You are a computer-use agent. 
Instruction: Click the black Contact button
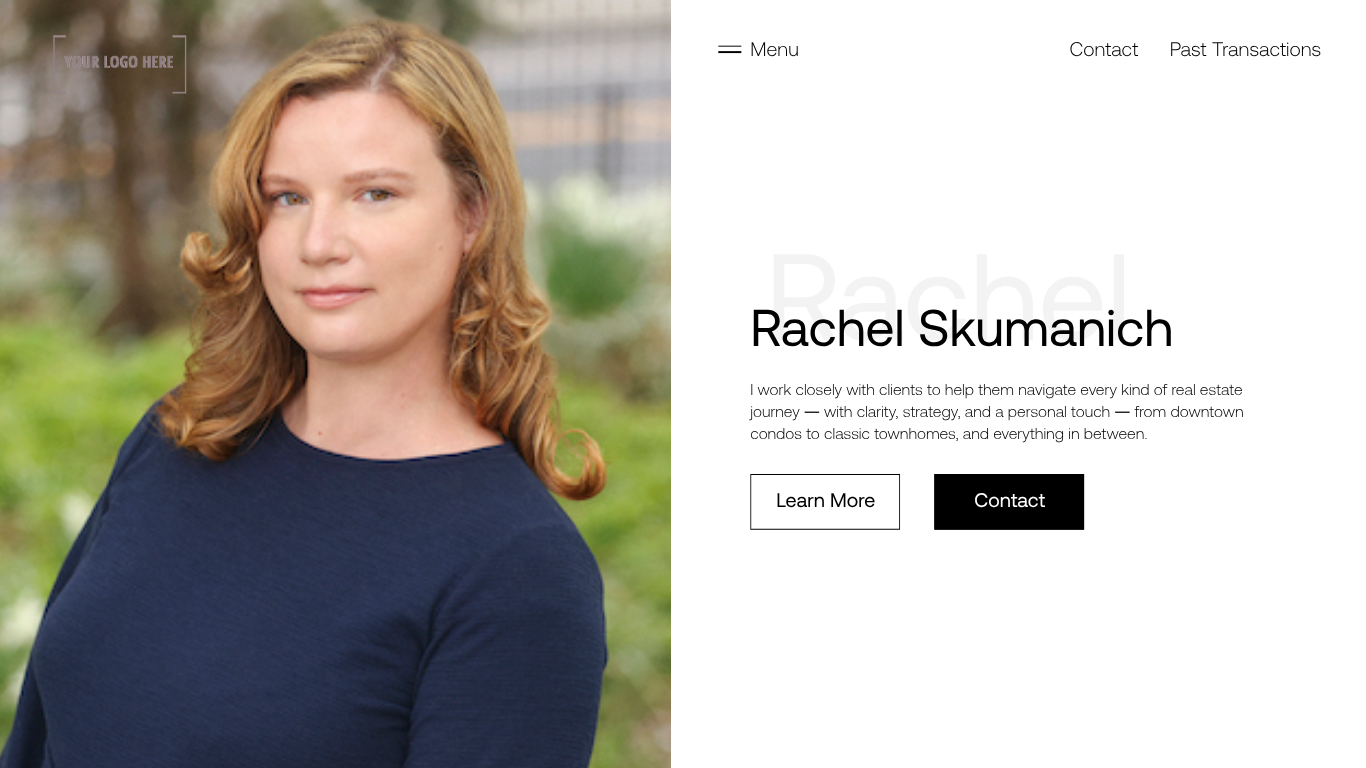(x=1009, y=501)
